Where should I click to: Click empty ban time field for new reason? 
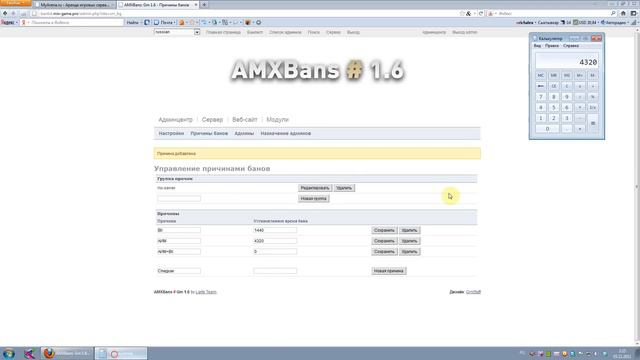[x=275, y=271]
